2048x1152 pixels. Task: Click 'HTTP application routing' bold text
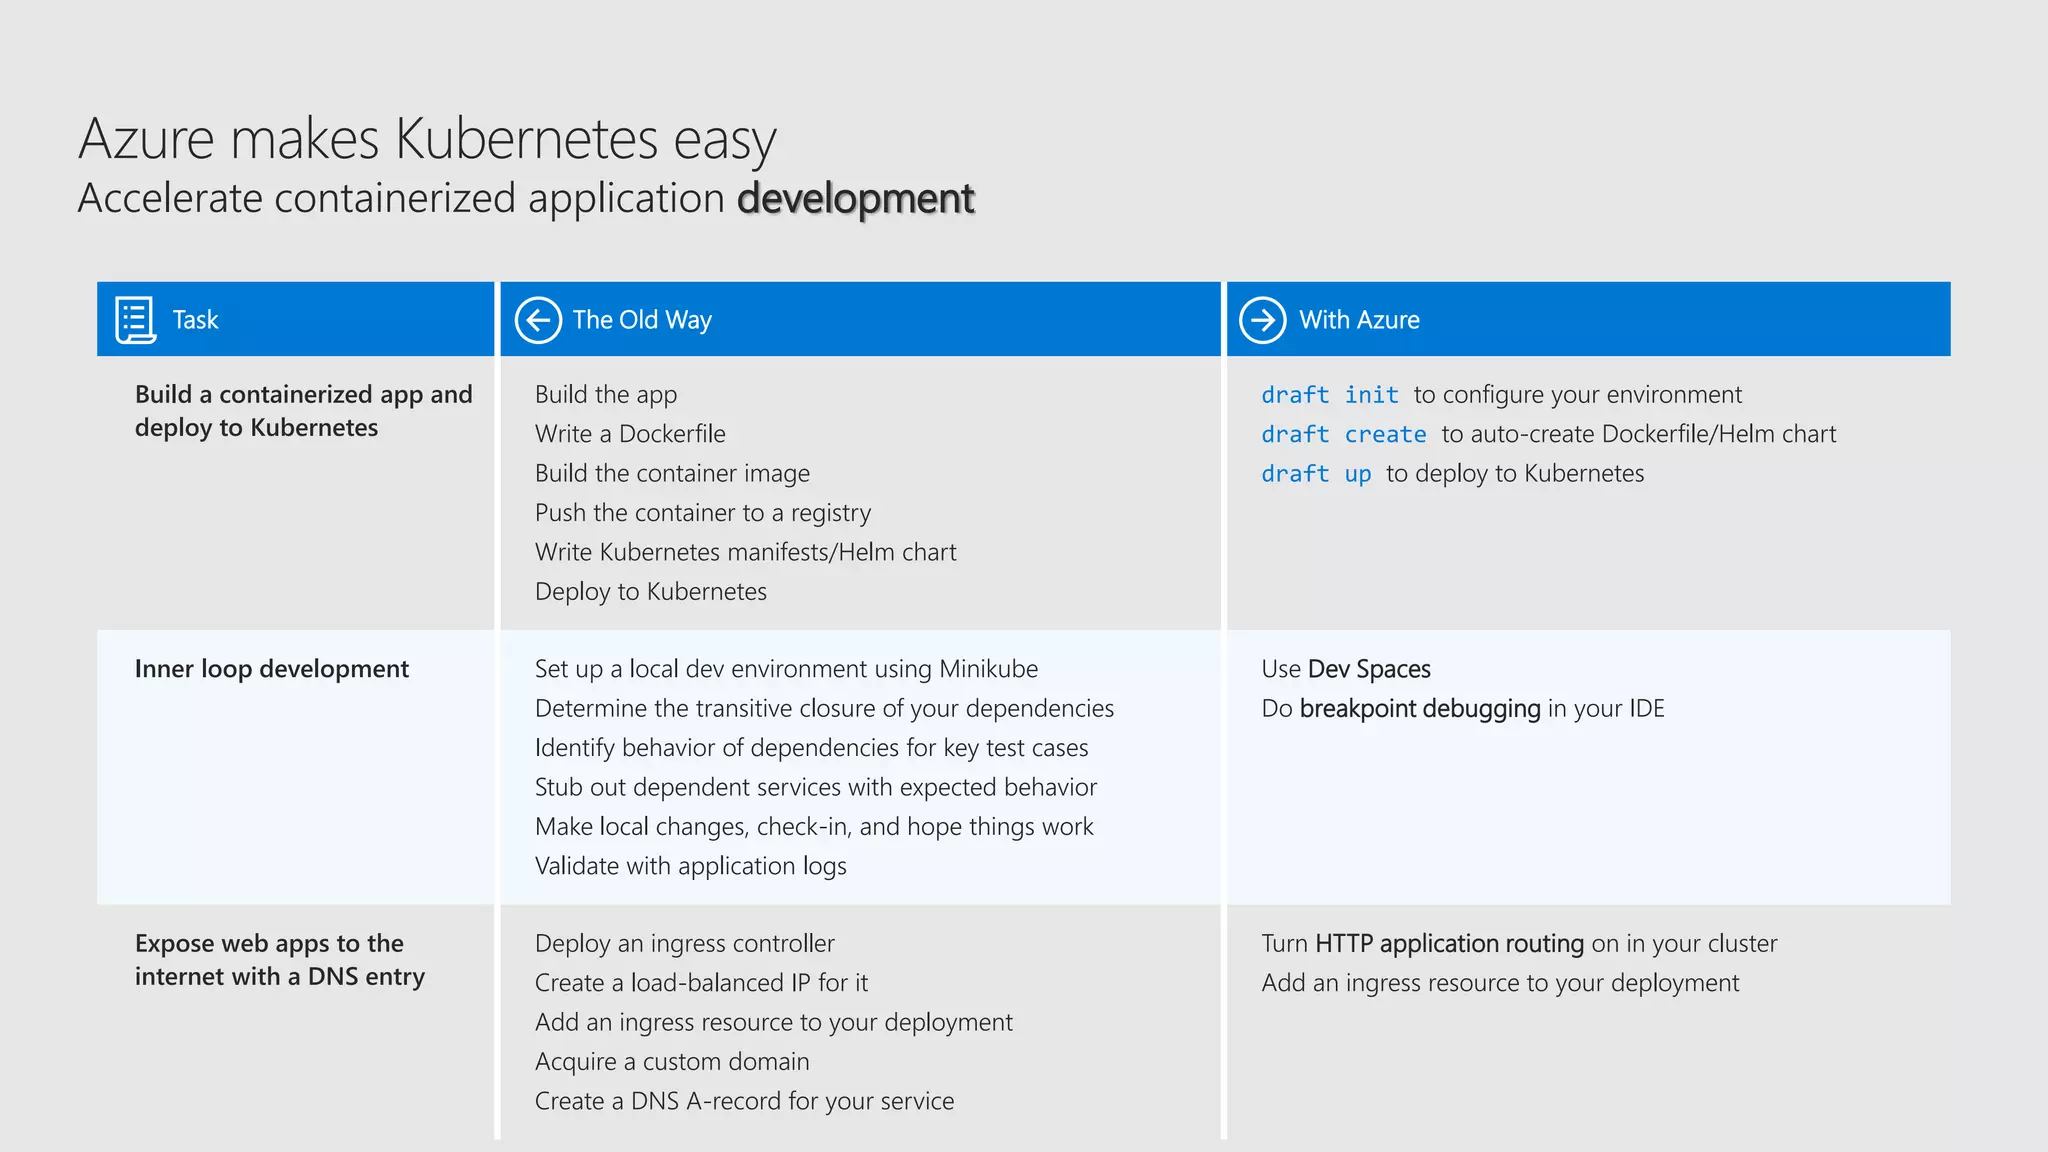point(1449,944)
